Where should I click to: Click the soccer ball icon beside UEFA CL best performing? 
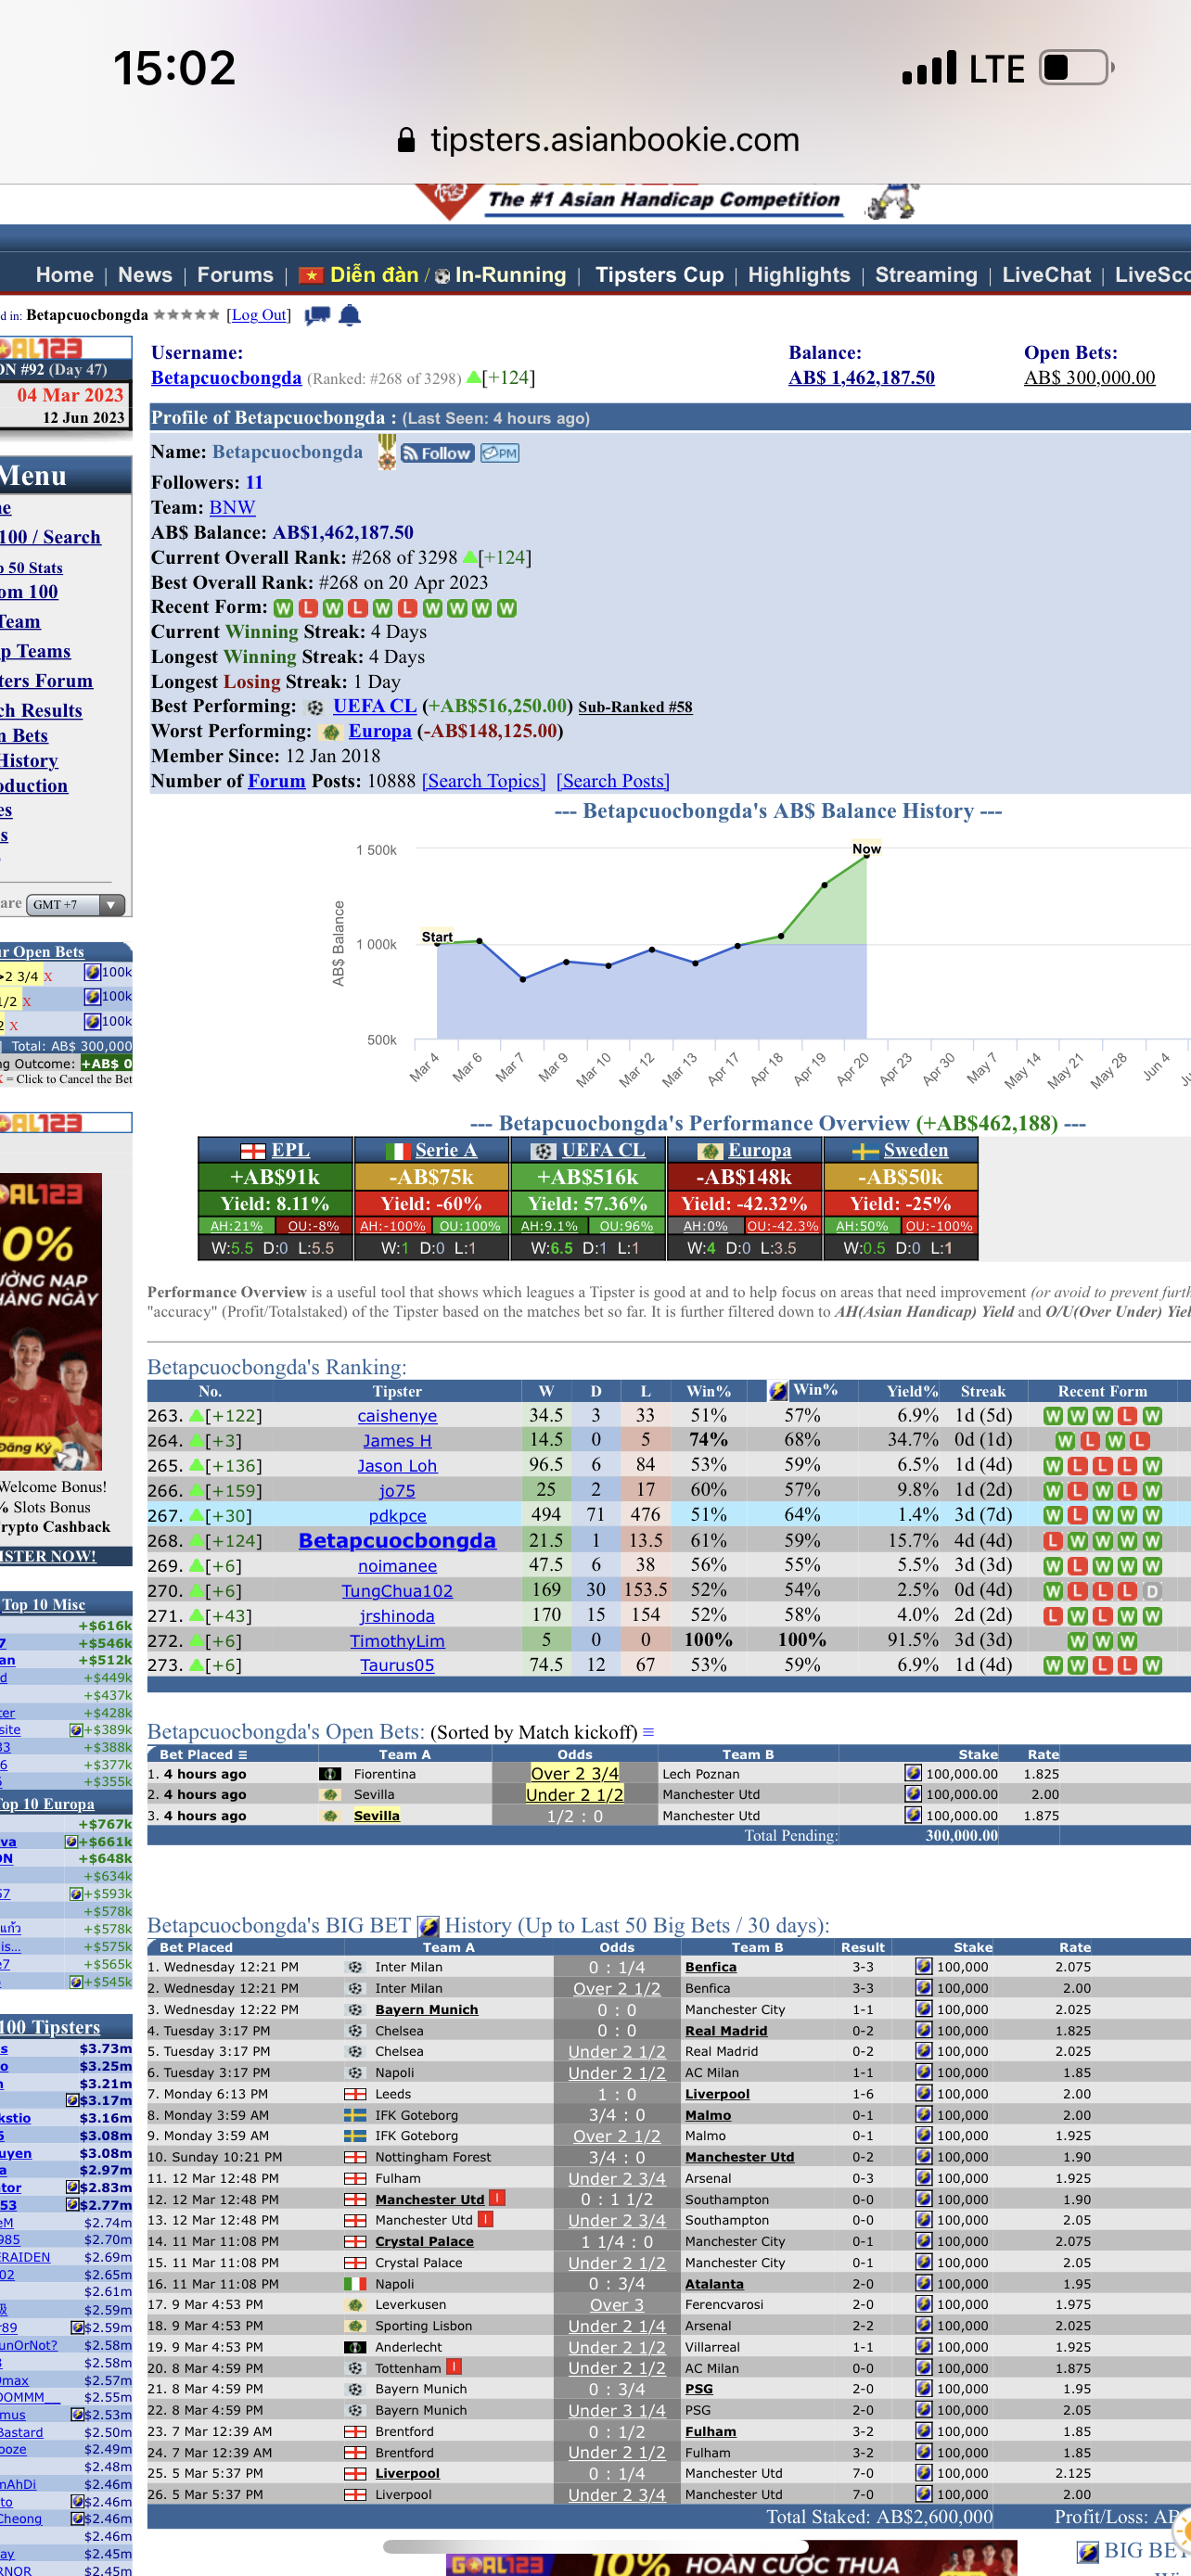click(x=315, y=707)
